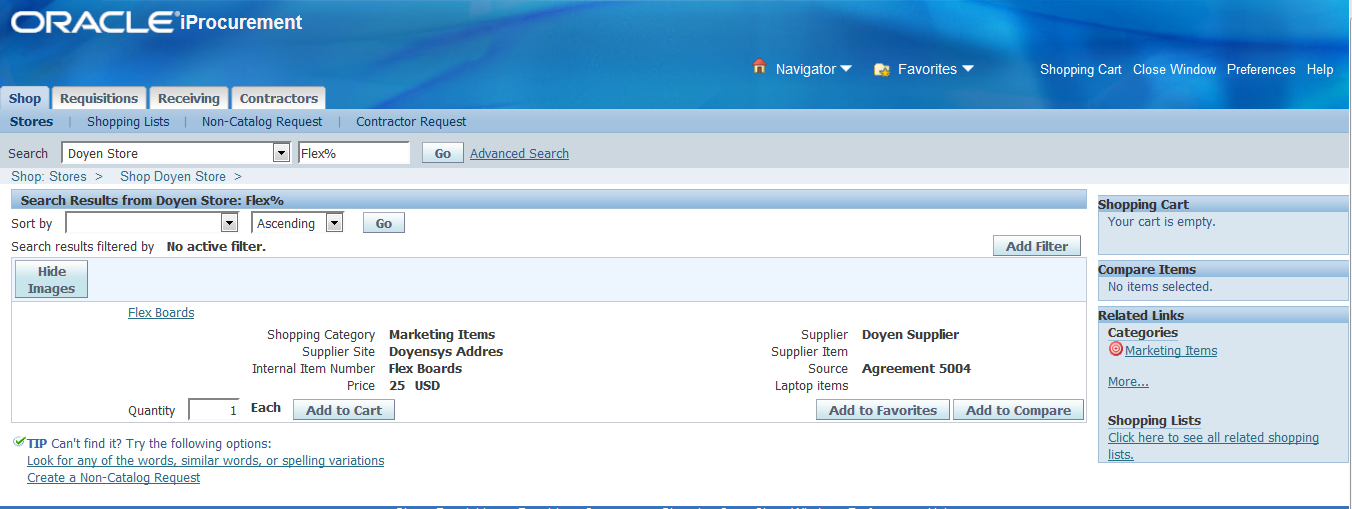
Task: Switch to the Receiving tab
Action: point(188,98)
